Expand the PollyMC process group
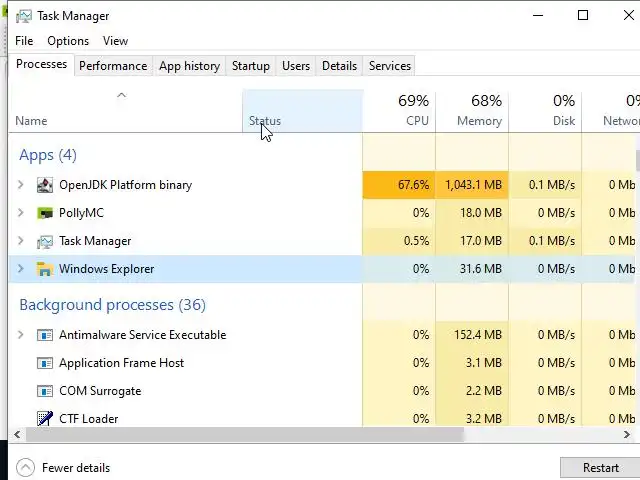Image resolution: width=640 pixels, height=480 pixels. 20,213
